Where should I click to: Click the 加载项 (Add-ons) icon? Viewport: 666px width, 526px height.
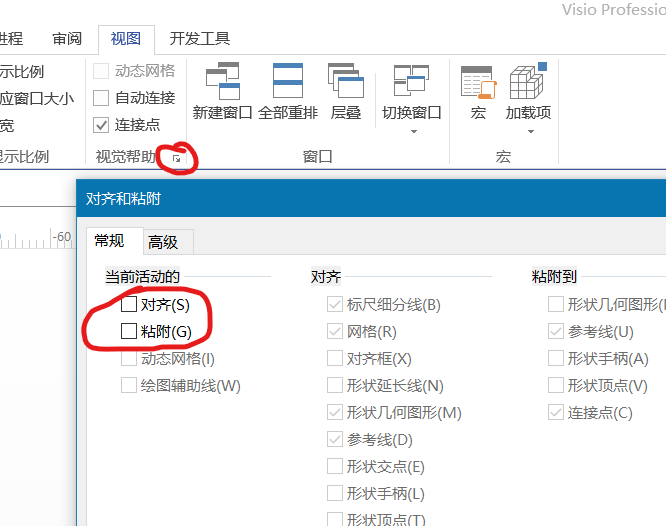click(x=528, y=81)
